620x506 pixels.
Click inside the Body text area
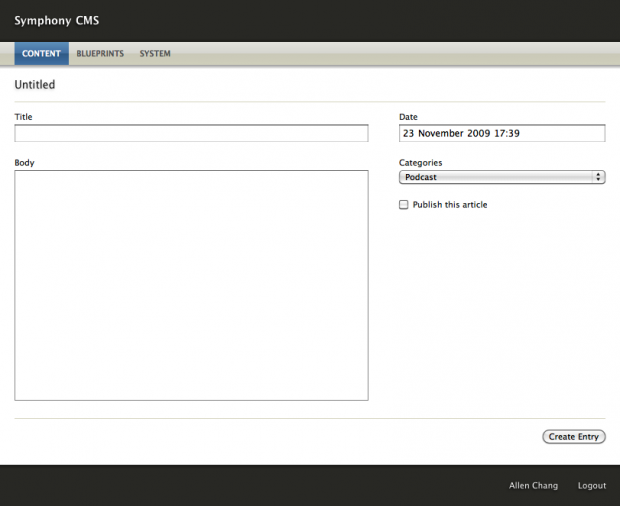(191, 285)
